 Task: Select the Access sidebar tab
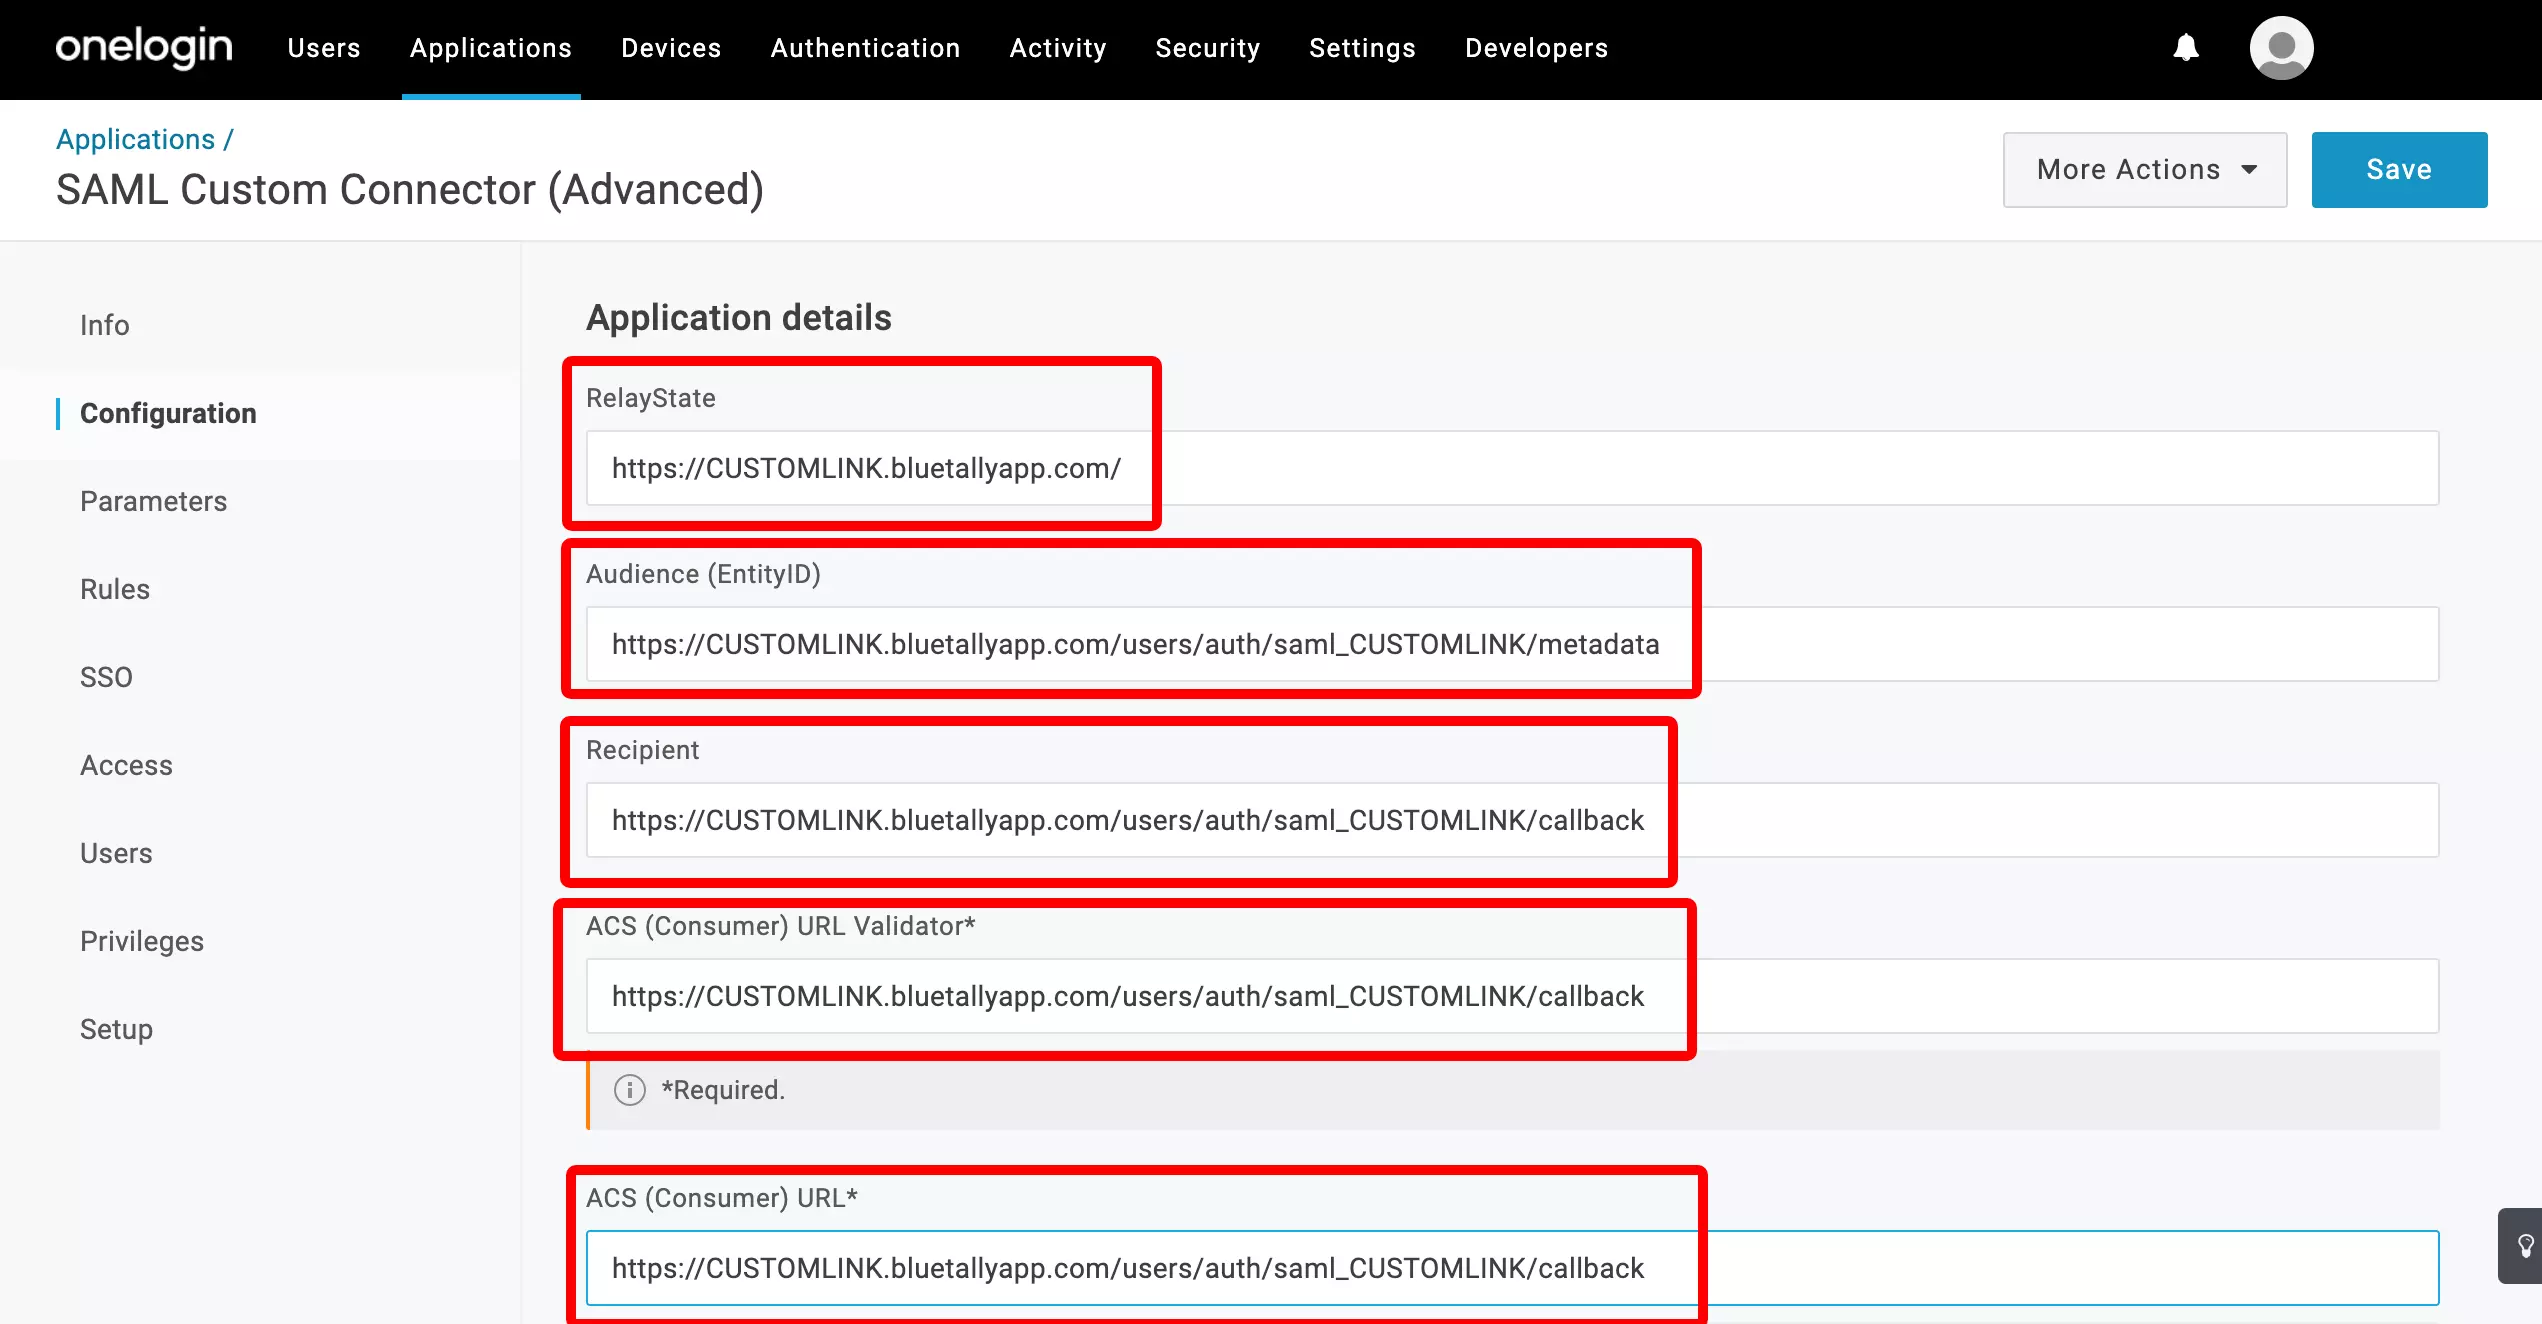(x=126, y=765)
